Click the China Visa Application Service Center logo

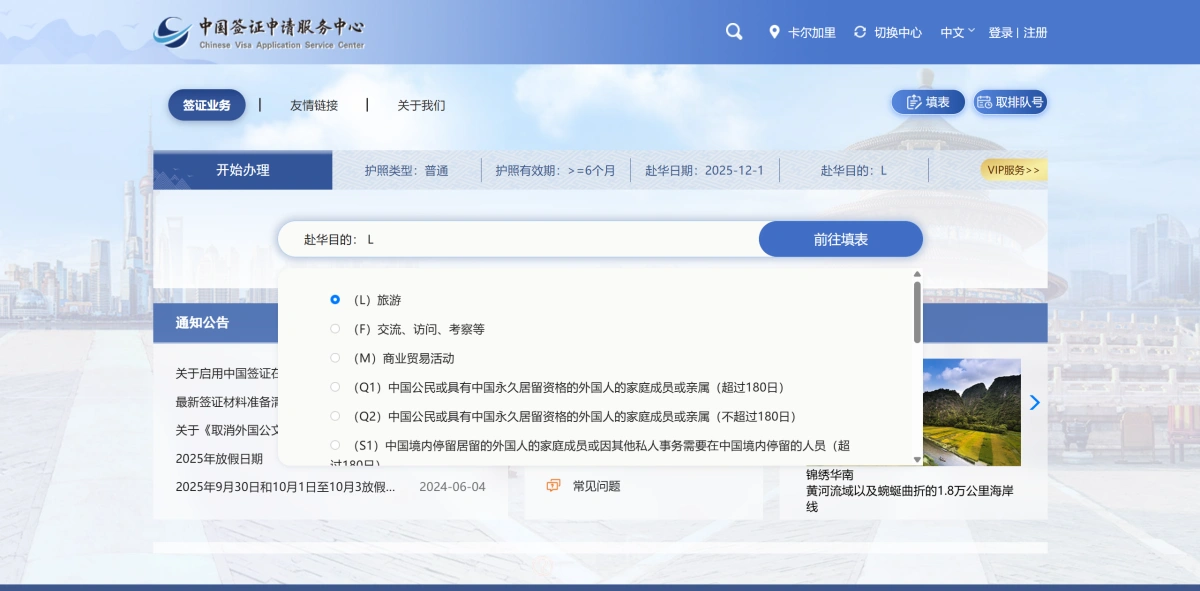click(x=260, y=33)
